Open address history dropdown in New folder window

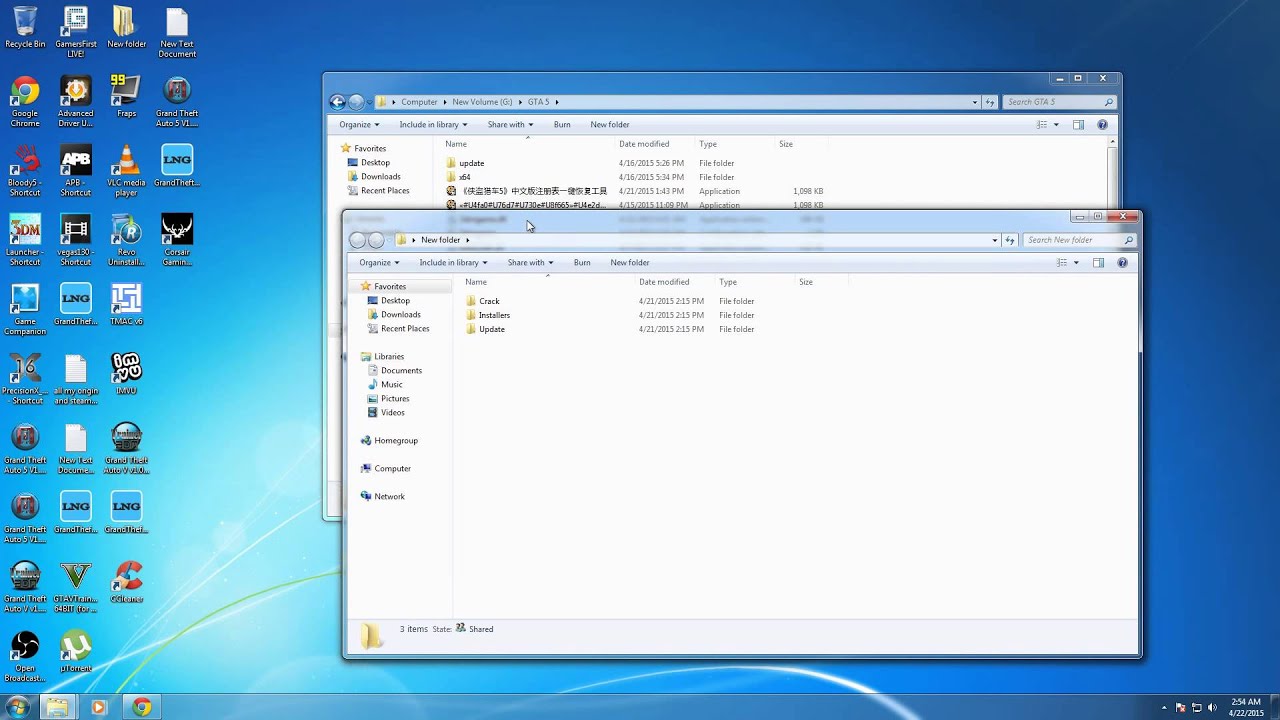pyautogui.click(x=994, y=240)
